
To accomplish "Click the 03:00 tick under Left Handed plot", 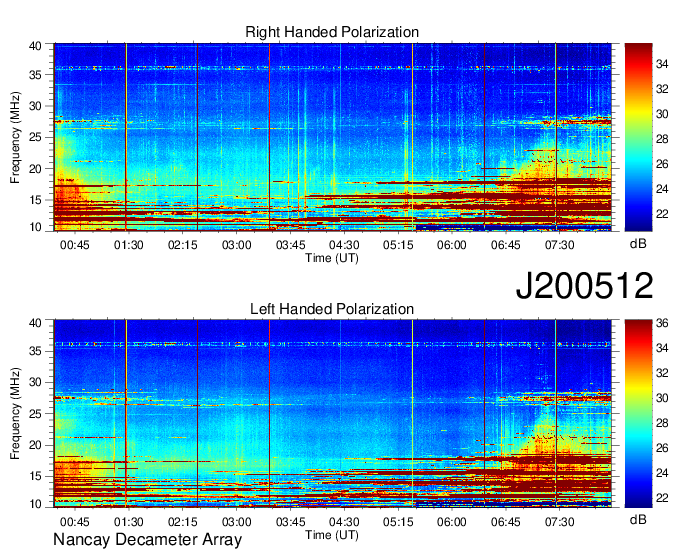I will pos(237,521).
